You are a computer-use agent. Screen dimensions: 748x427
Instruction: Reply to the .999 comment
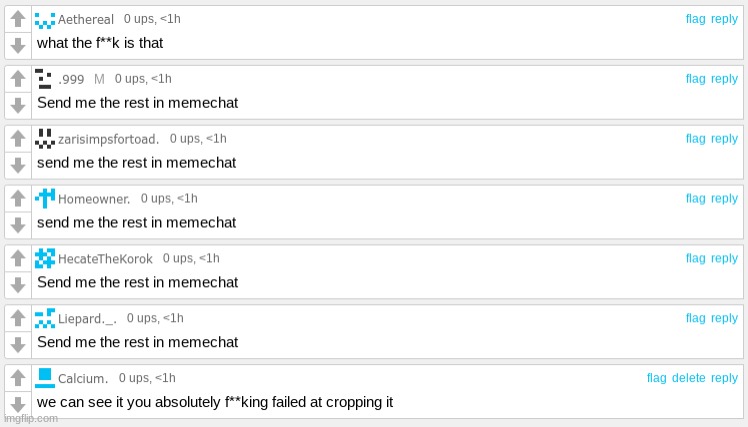pos(724,79)
